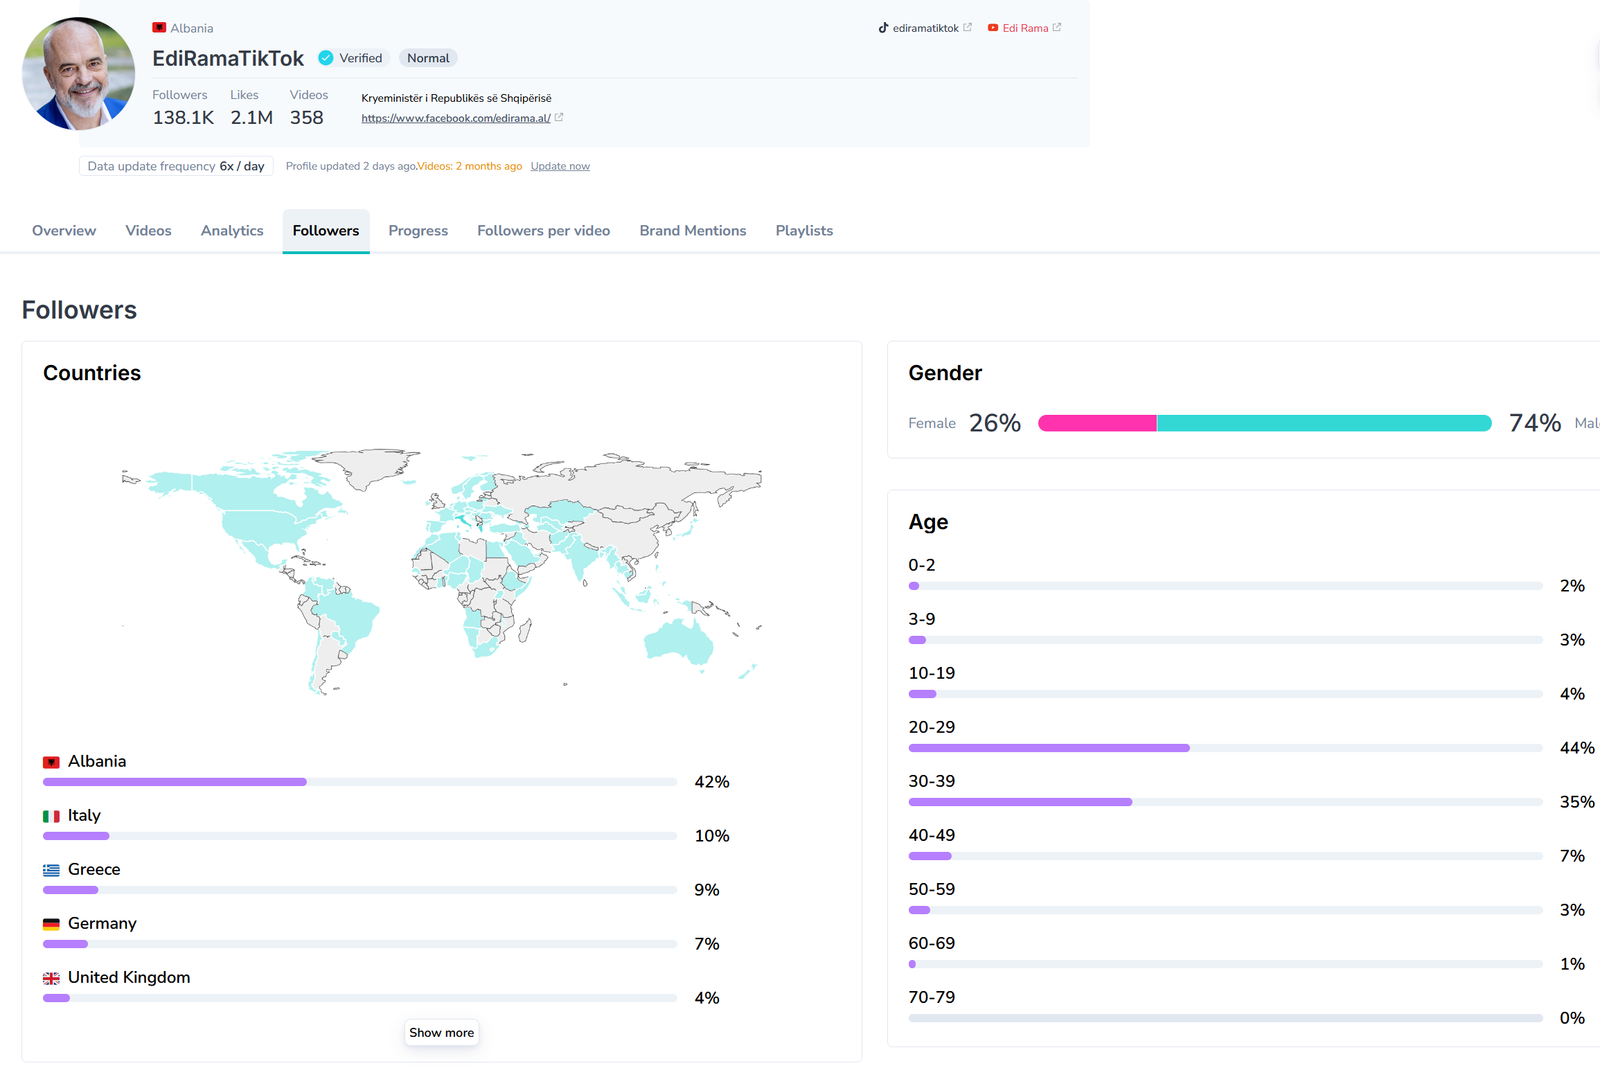
Task: Open the facebook.com/edirama.al link
Action: point(456,118)
